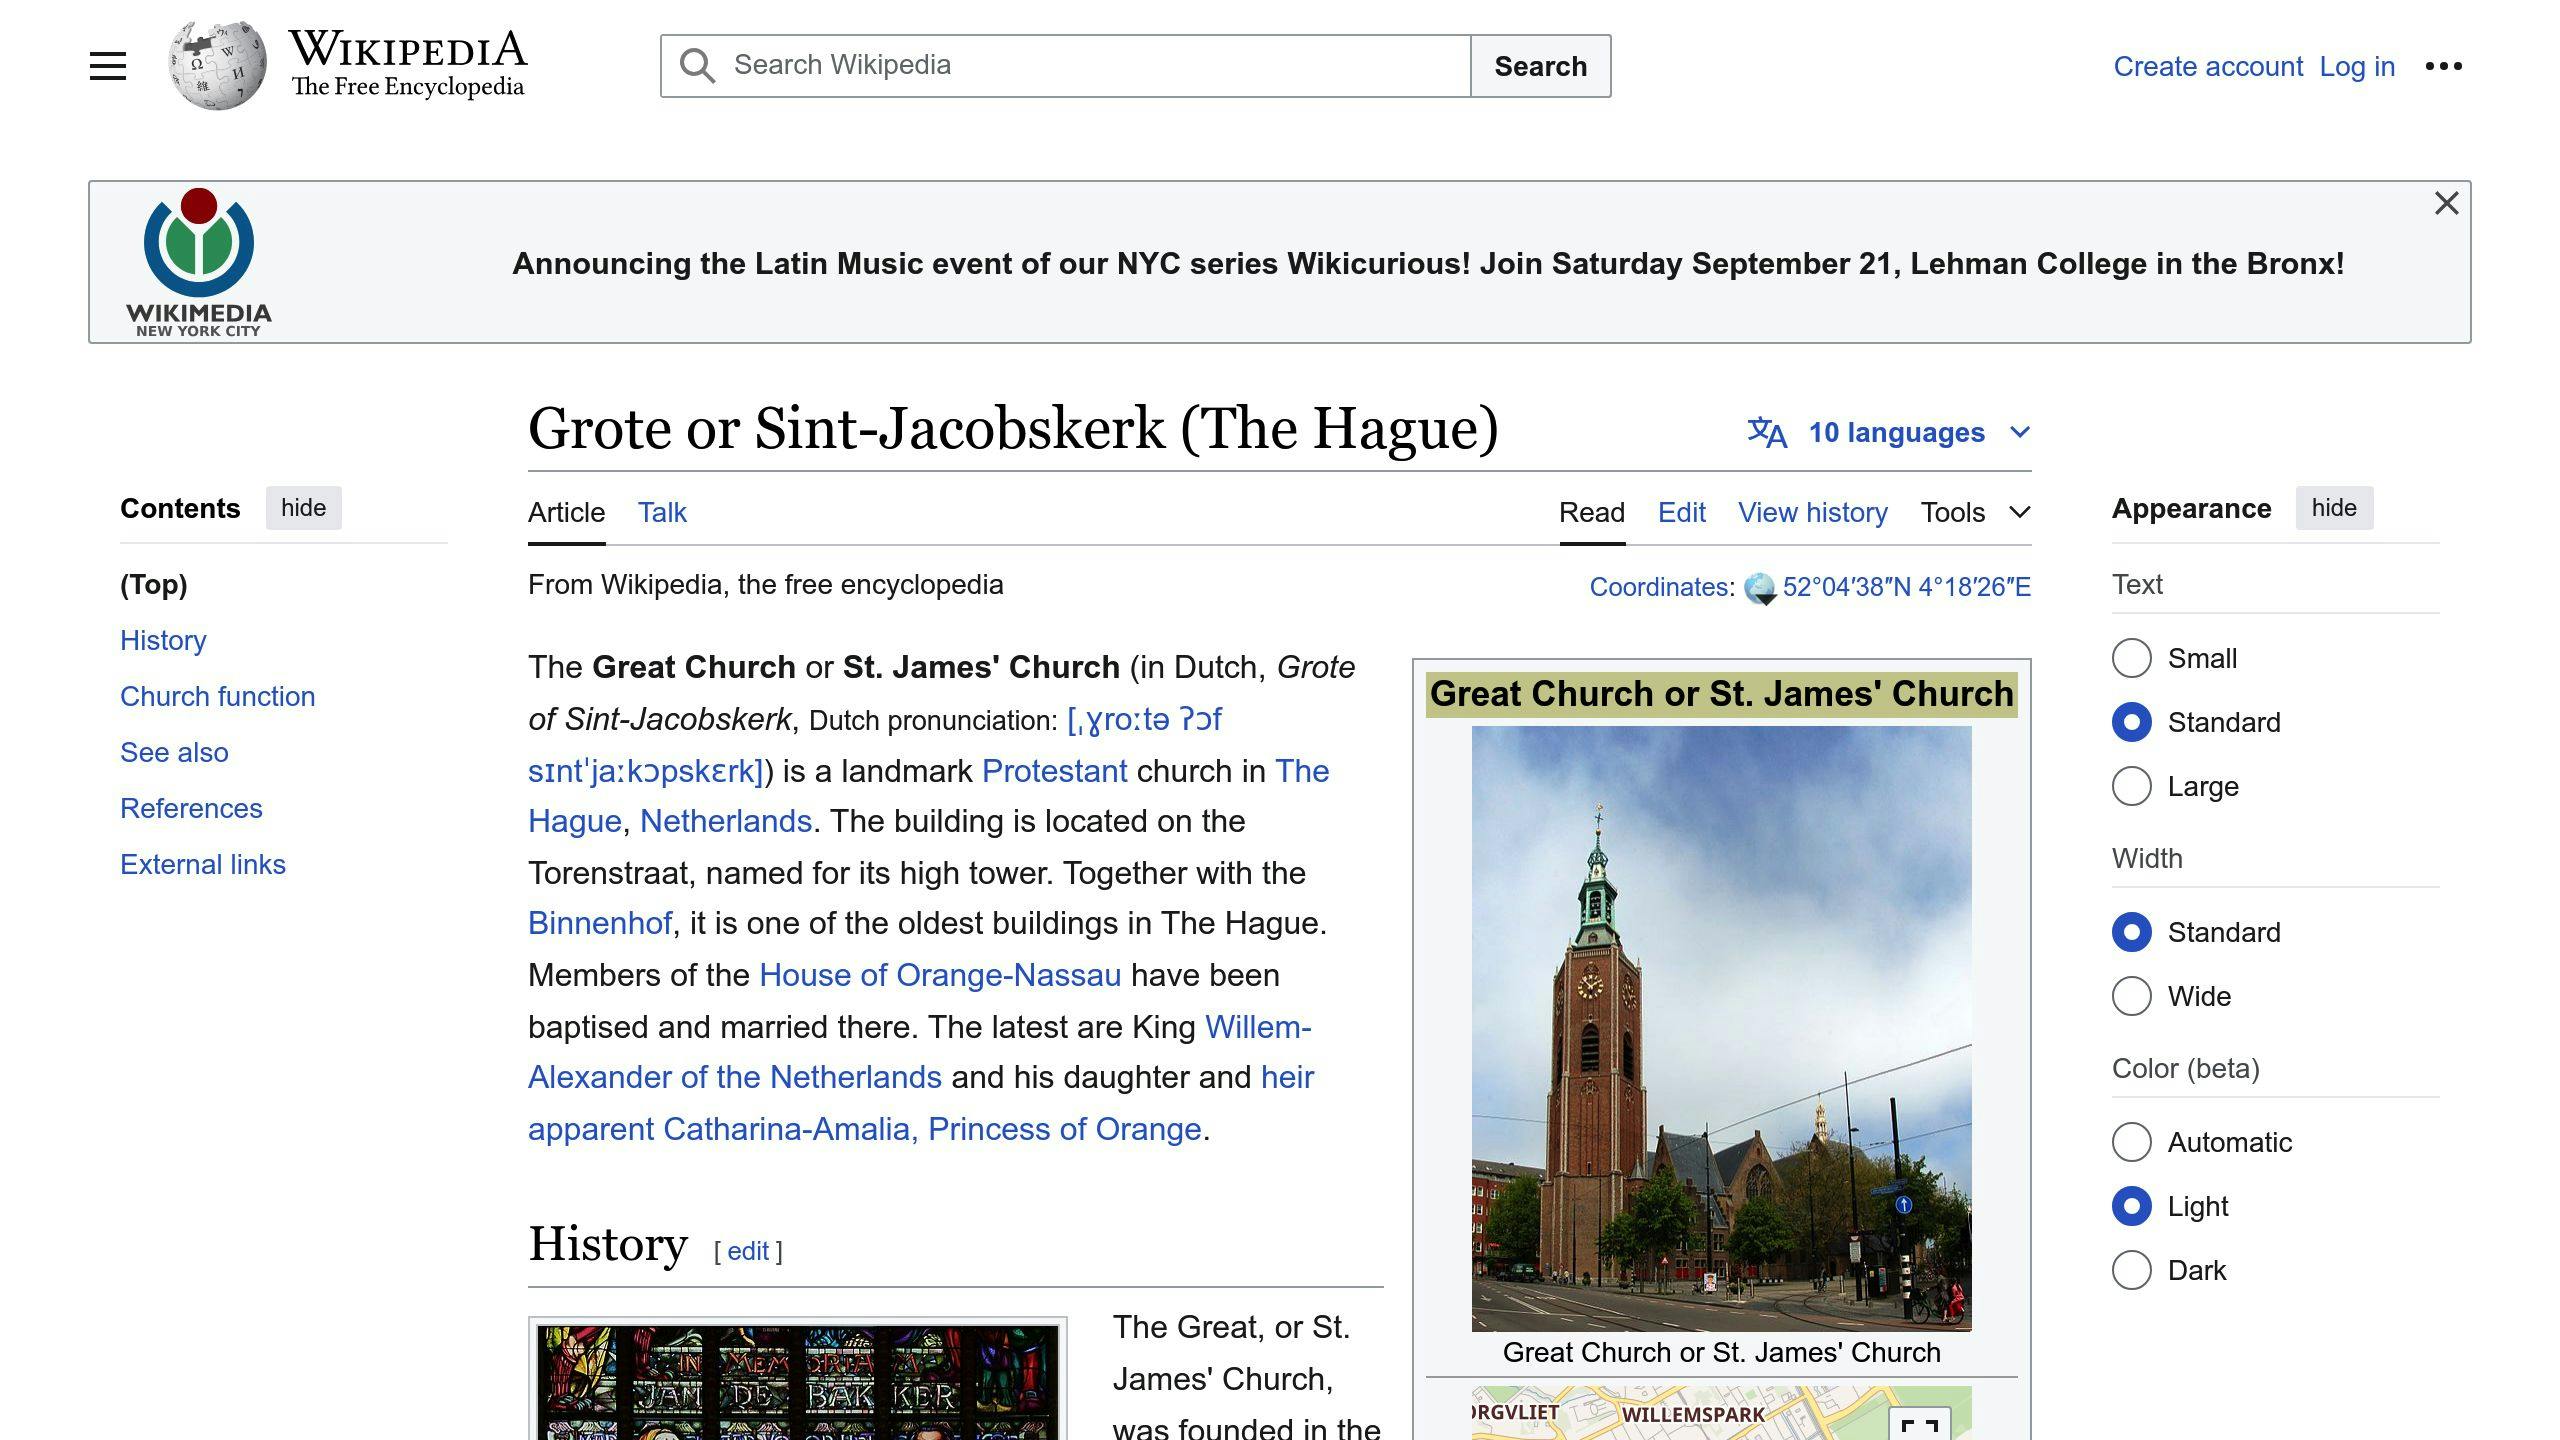Open the Read tab
2560x1440 pixels.
pyautogui.click(x=1592, y=512)
